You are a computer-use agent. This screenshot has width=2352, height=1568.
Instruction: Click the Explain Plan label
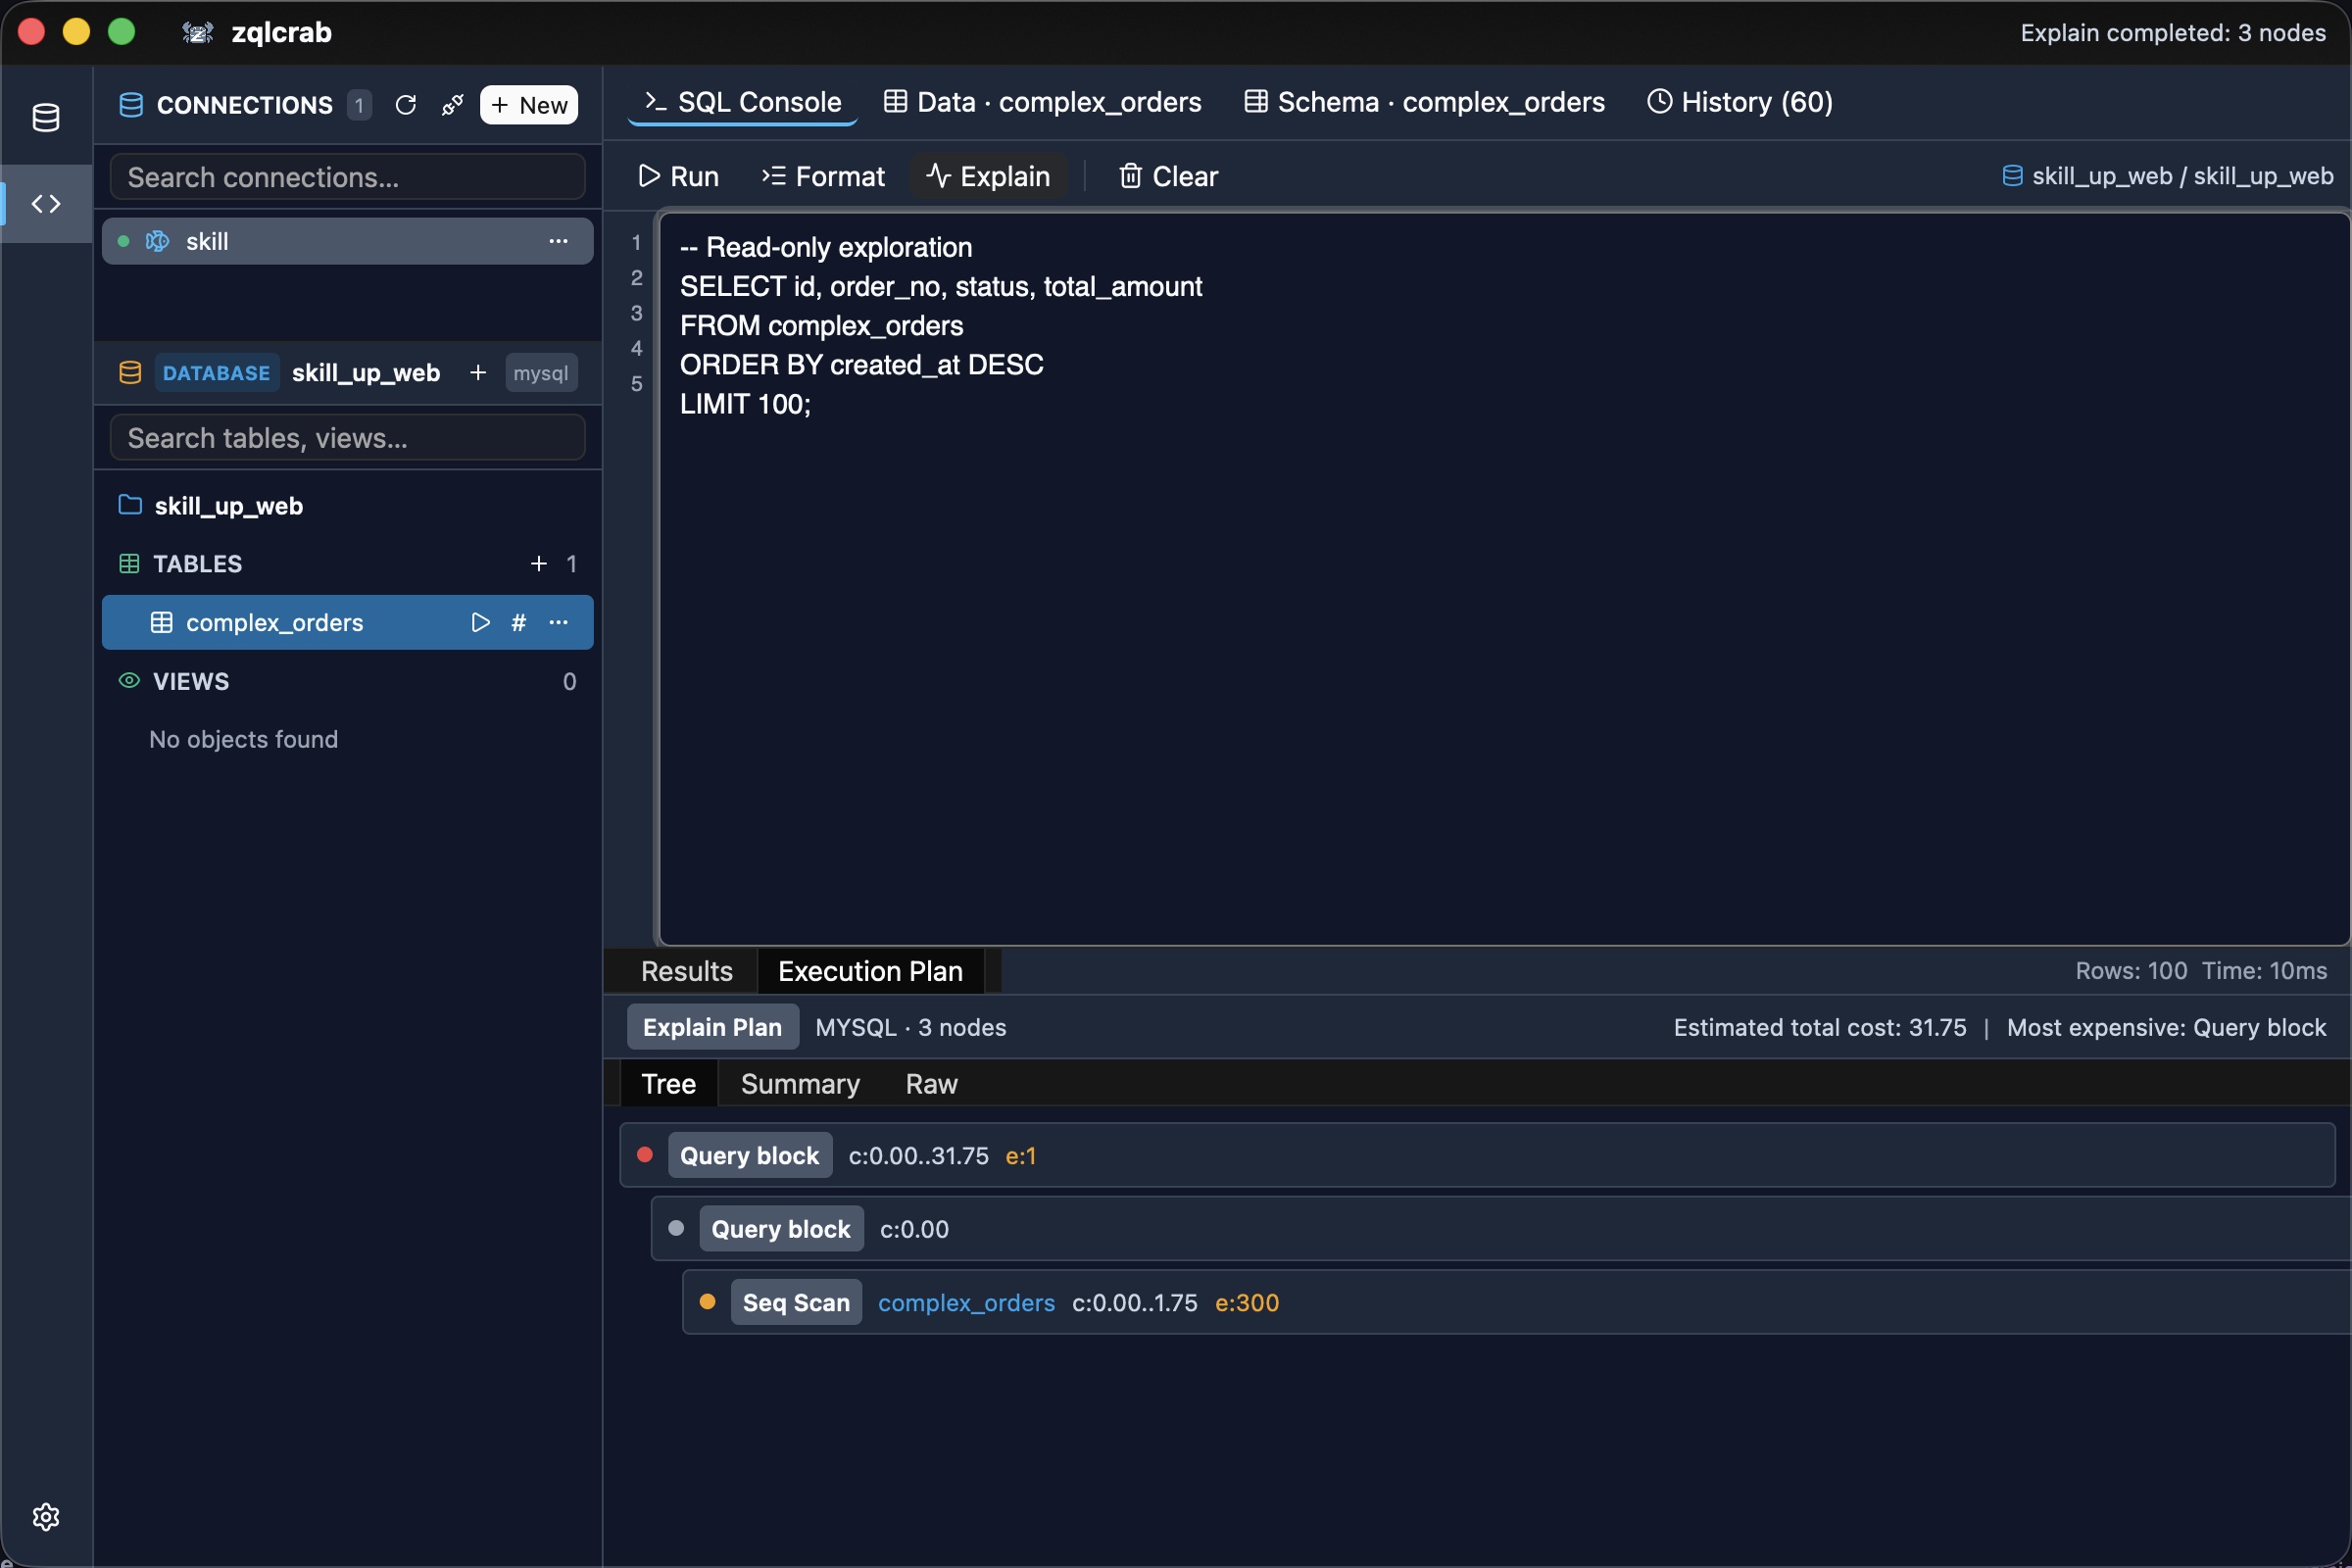tap(712, 1027)
